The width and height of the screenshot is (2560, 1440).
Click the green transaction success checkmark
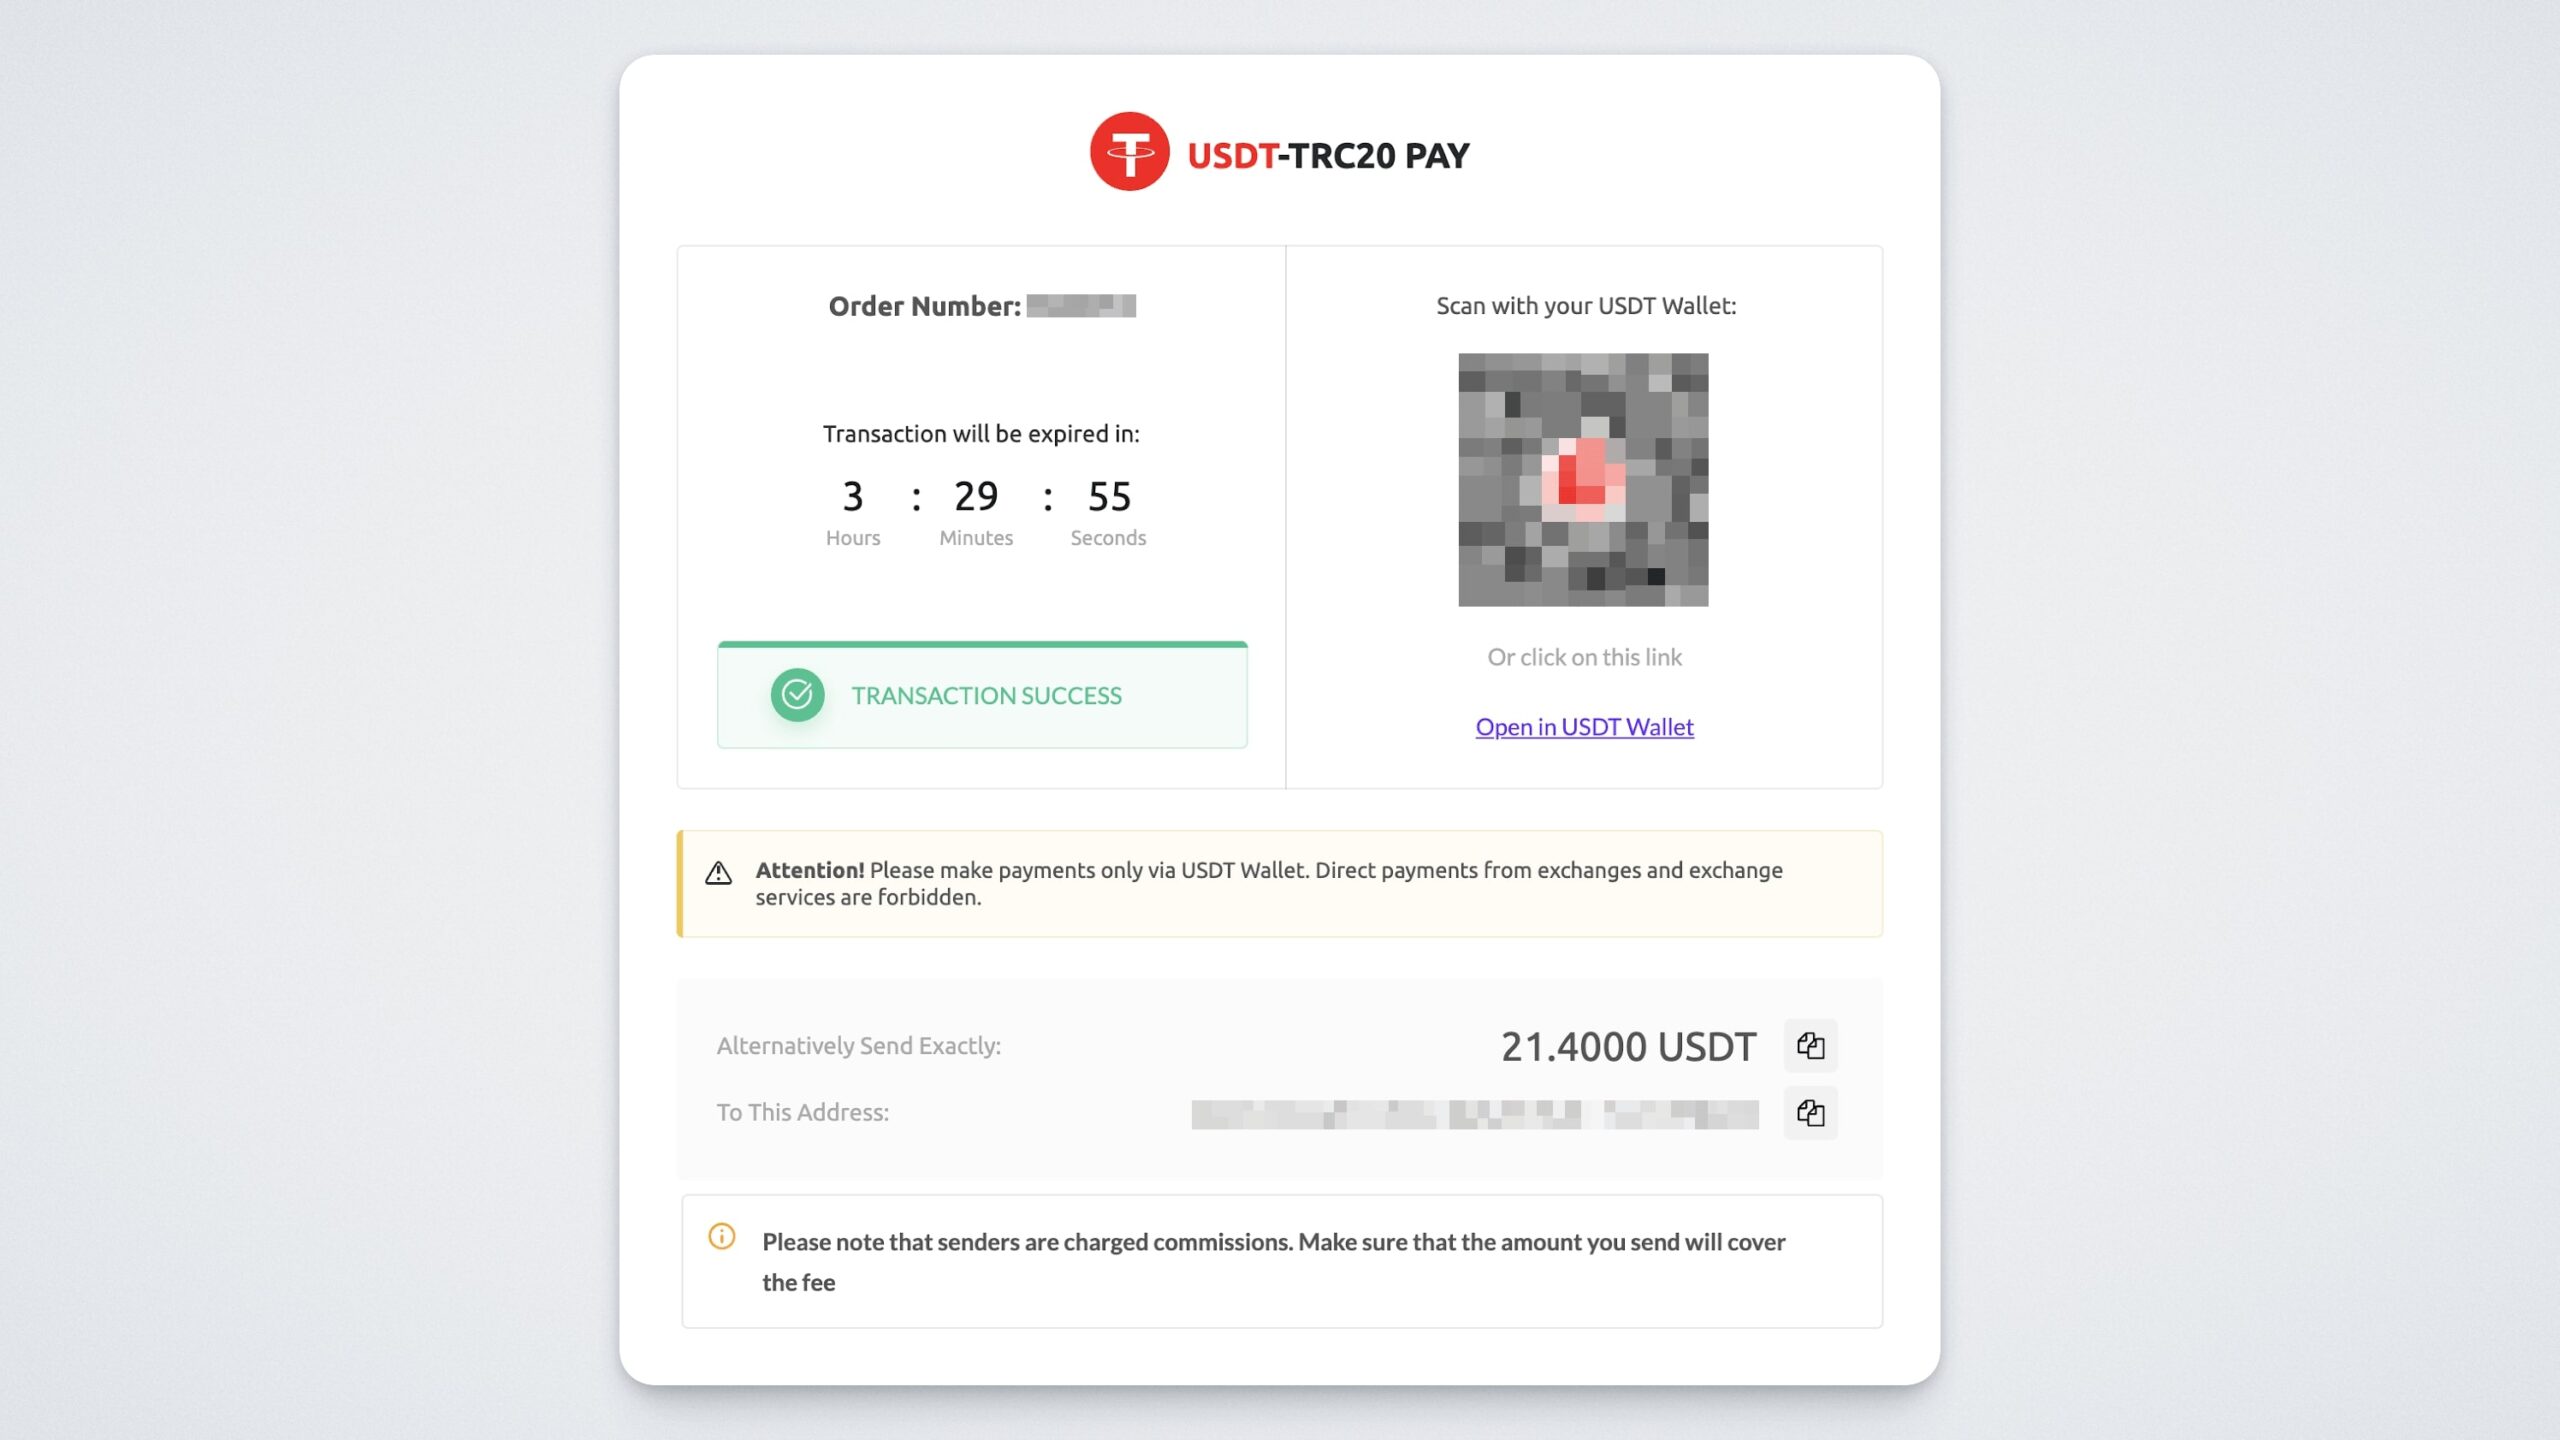[x=797, y=695]
